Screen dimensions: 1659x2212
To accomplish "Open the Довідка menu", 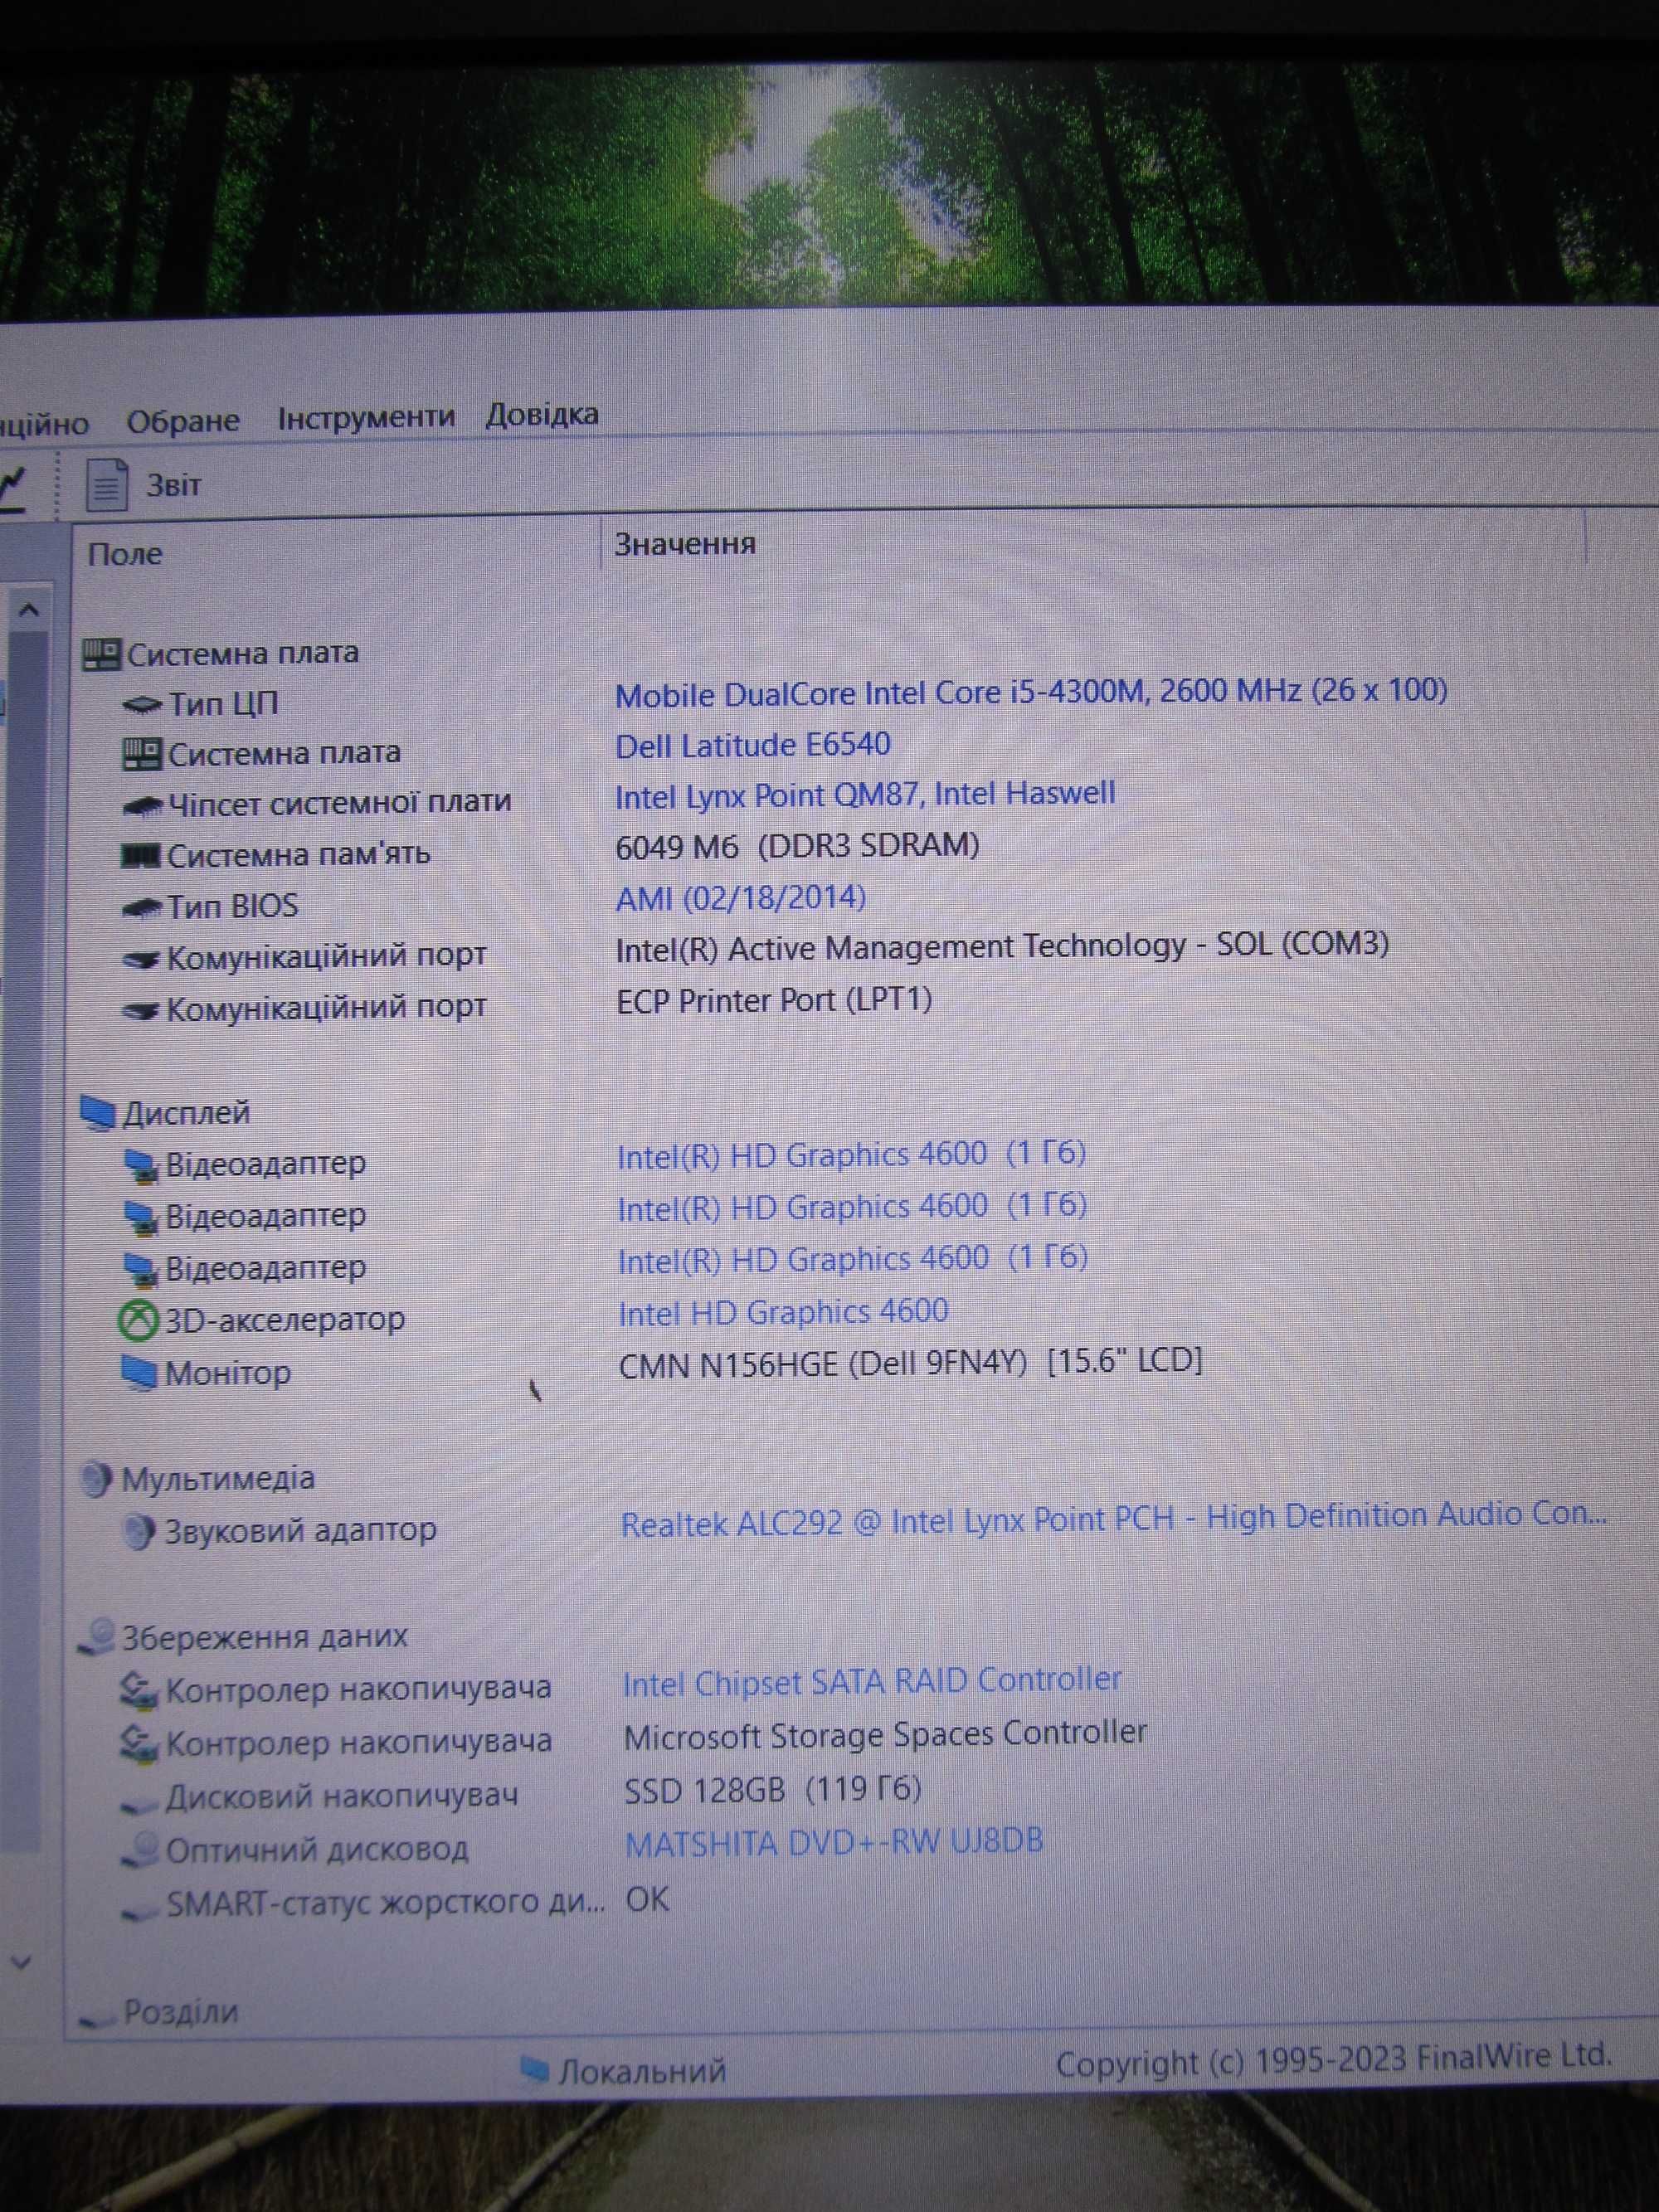I will 542,414.
